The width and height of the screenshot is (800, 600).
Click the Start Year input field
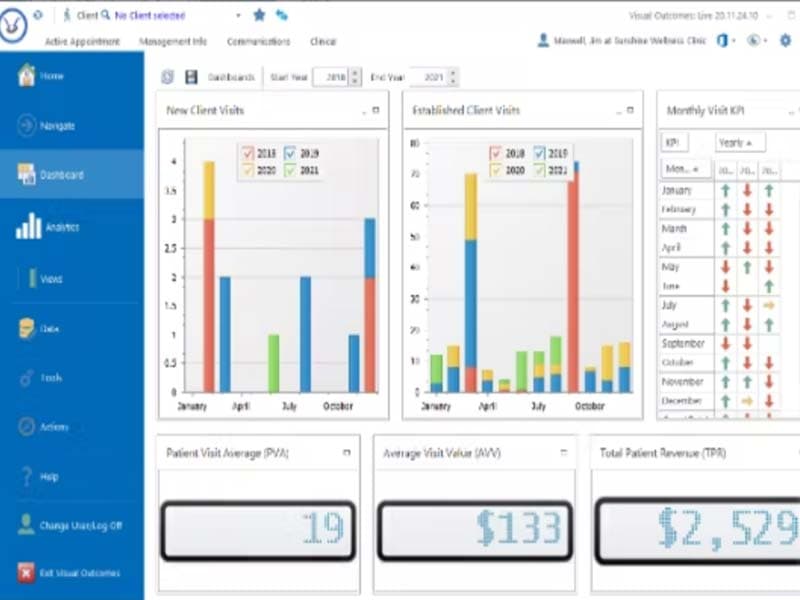(x=331, y=77)
